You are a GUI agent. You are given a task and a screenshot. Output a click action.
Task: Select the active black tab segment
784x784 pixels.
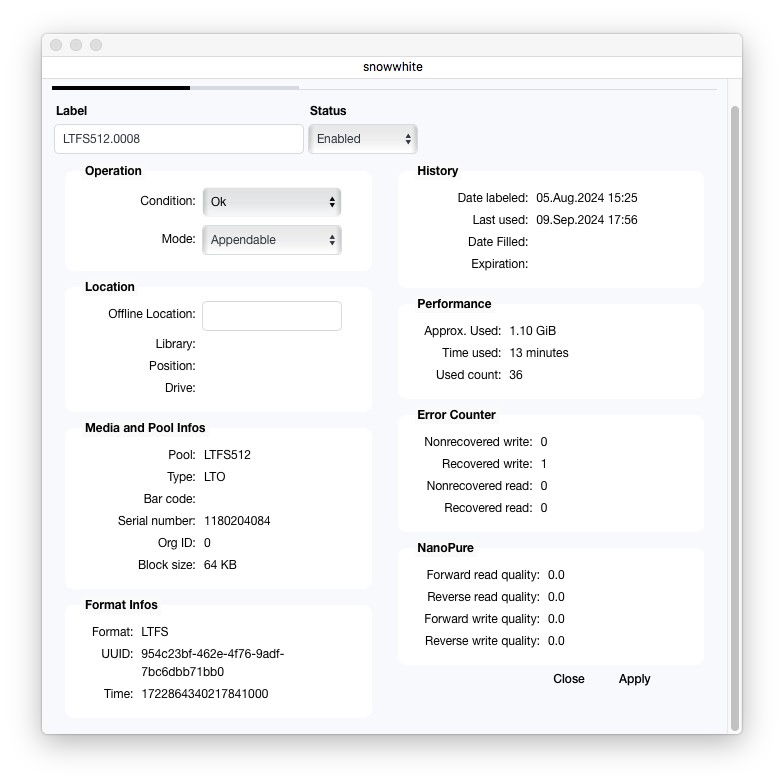(x=120, y=88)
